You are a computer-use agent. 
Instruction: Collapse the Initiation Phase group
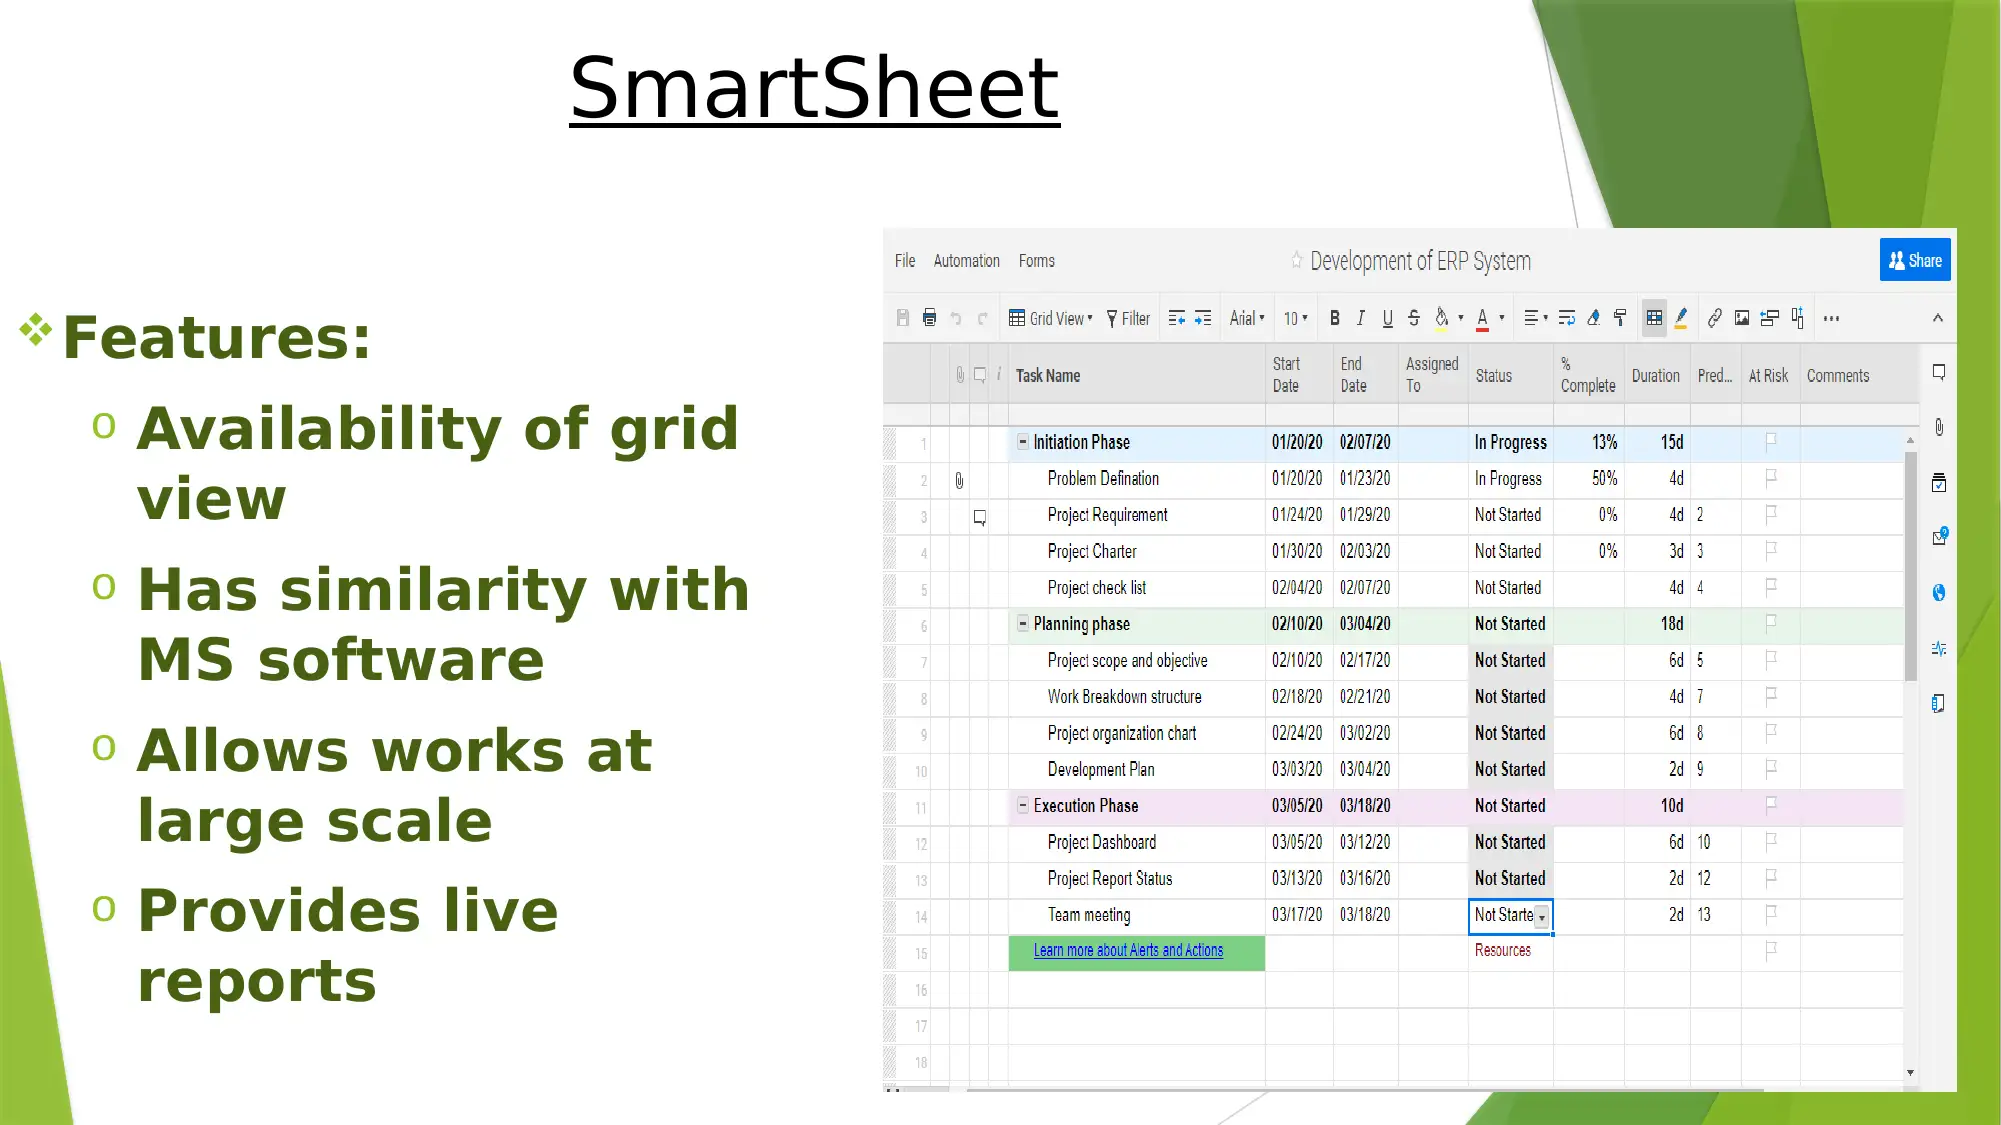[1022, 441]
